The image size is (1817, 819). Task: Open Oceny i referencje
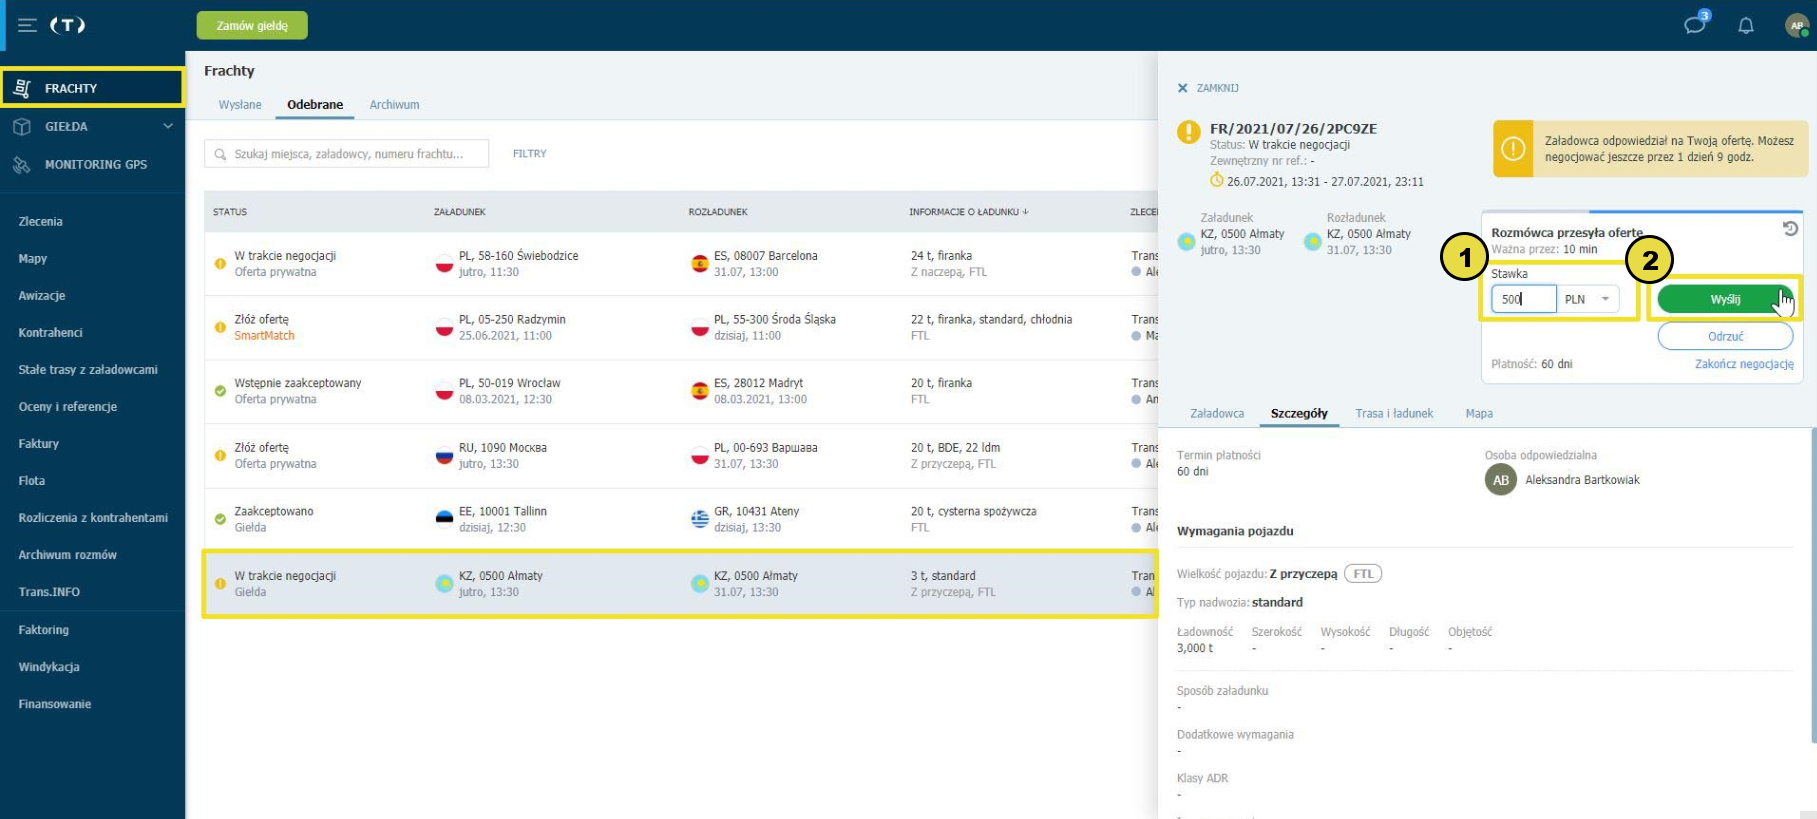tap(68, 406)
